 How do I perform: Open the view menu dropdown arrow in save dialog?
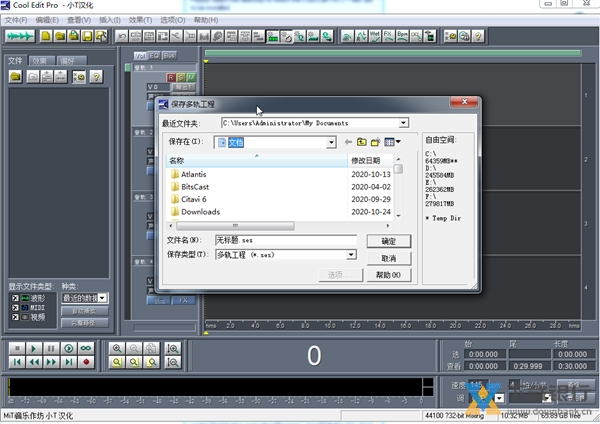(x=398, y=142)
